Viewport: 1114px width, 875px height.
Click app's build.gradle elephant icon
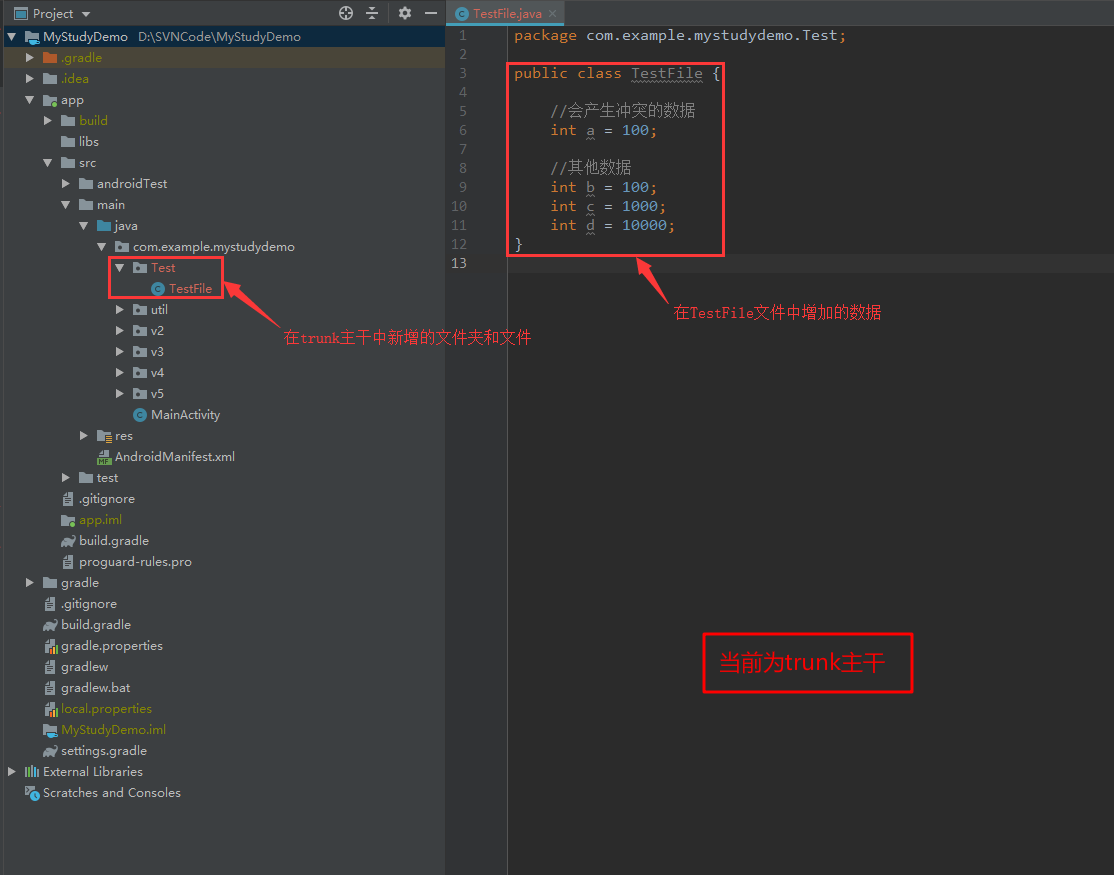point(68,540)
